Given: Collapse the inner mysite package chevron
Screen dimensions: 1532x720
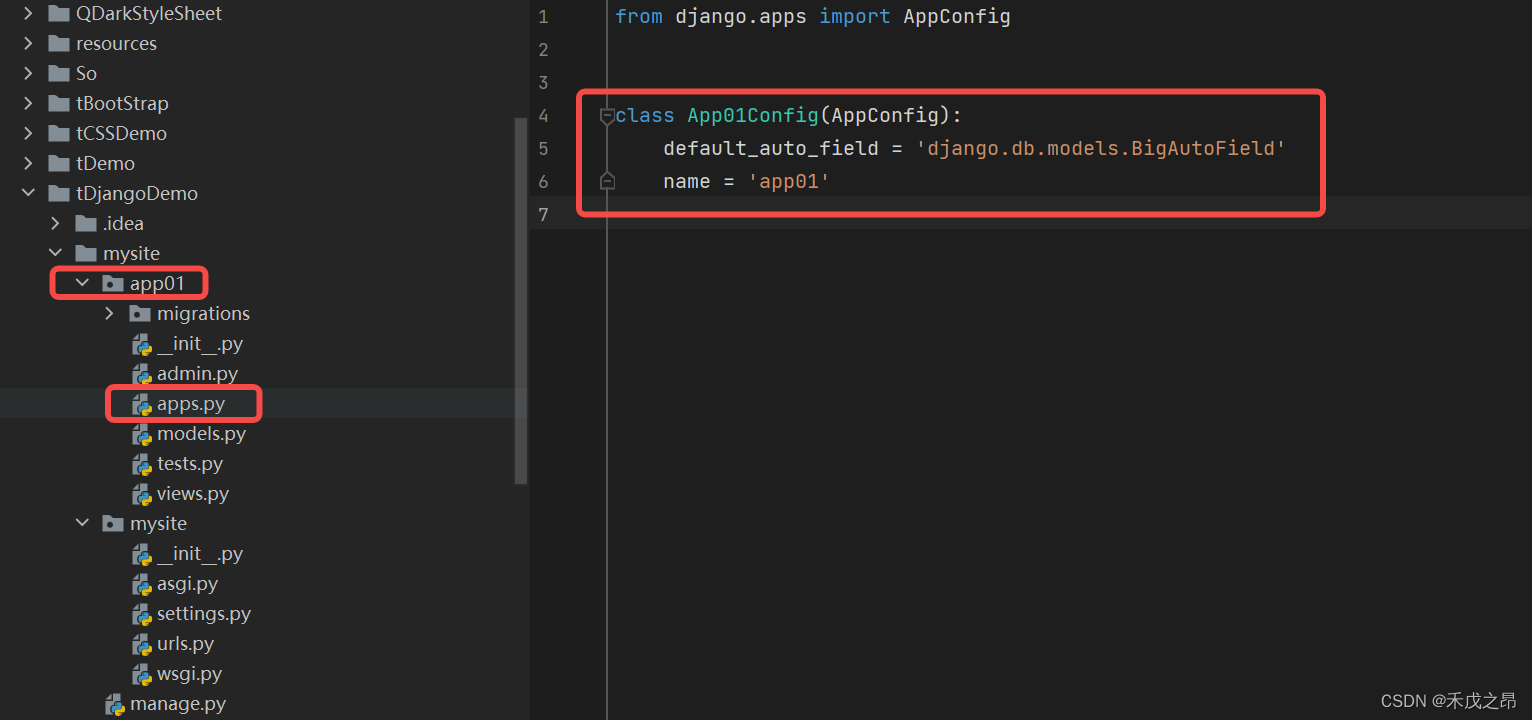Looking at the screenshot, I should click(x=82, y=524).
